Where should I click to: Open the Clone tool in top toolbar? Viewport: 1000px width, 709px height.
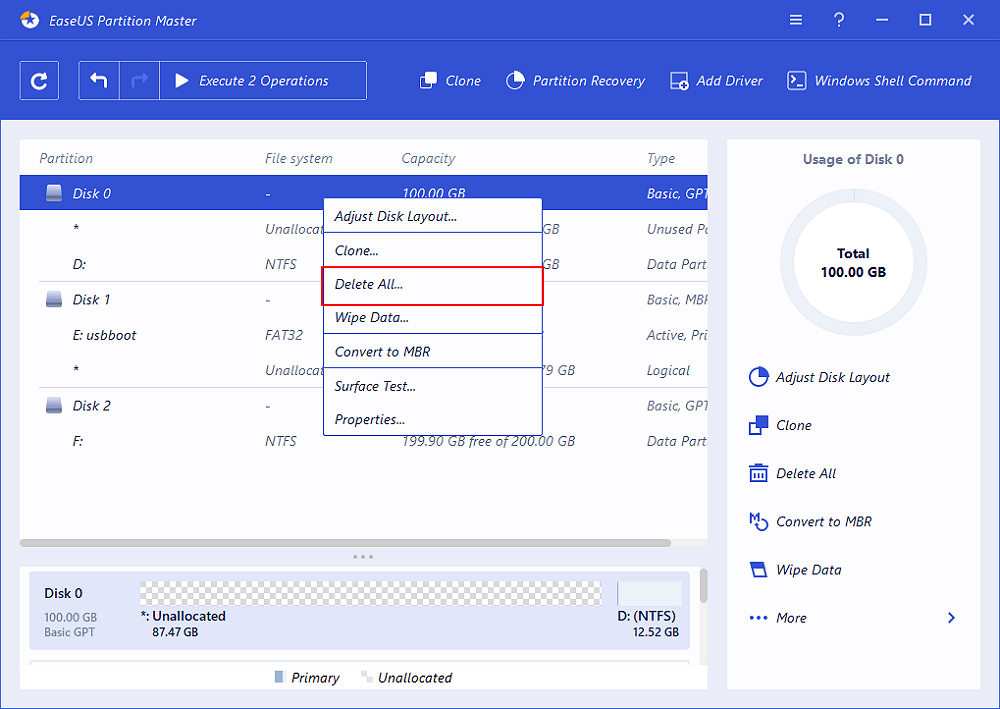[450, 81]
